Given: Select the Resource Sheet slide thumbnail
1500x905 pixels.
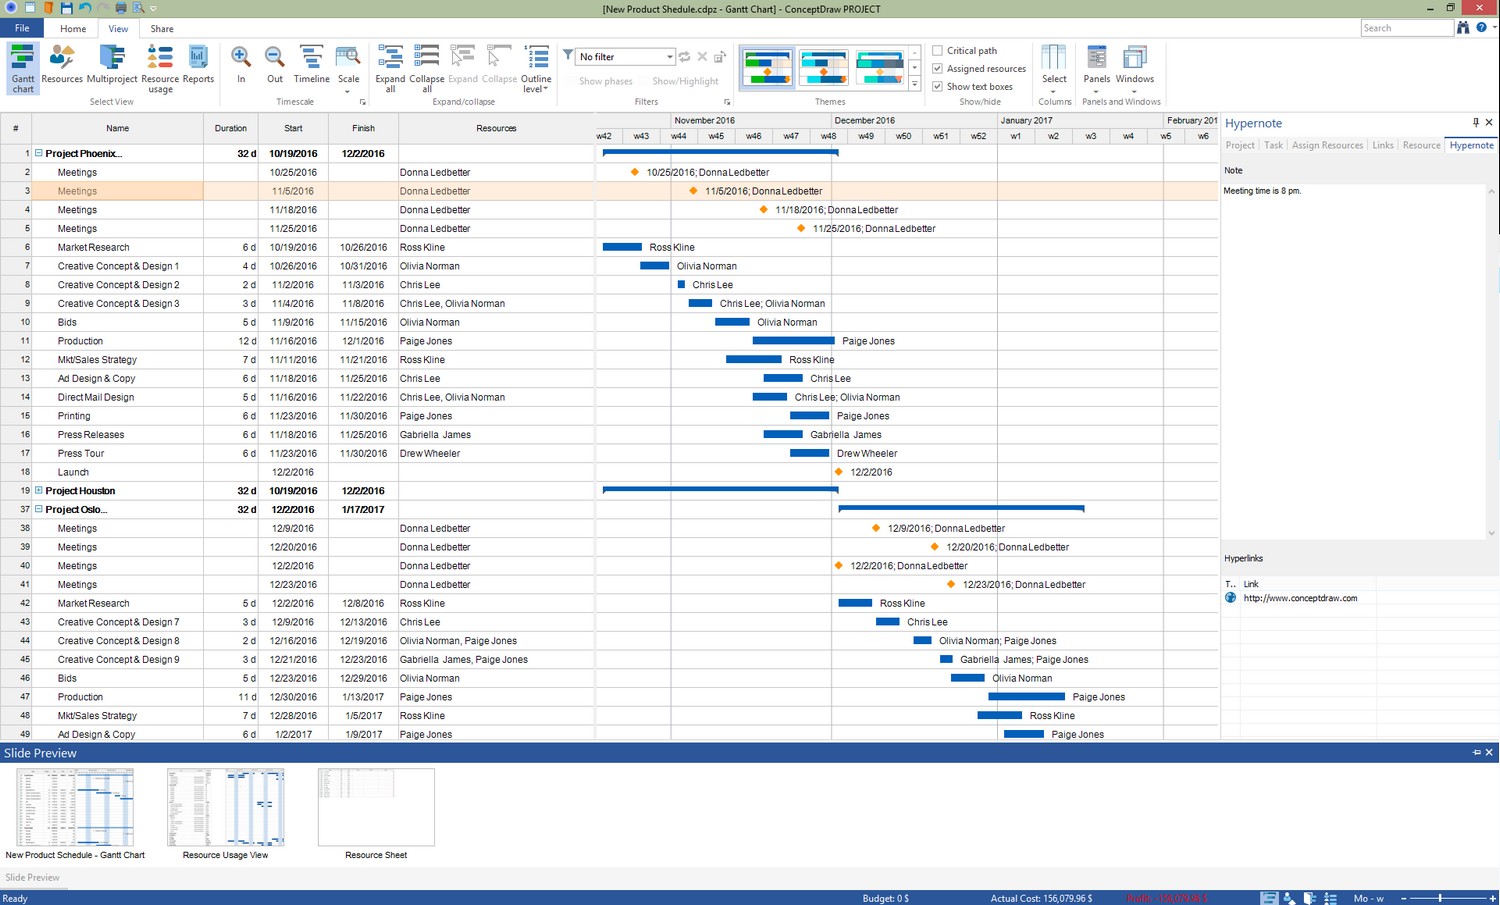Looking at the screenshot, I should click(x=376, y=807).
